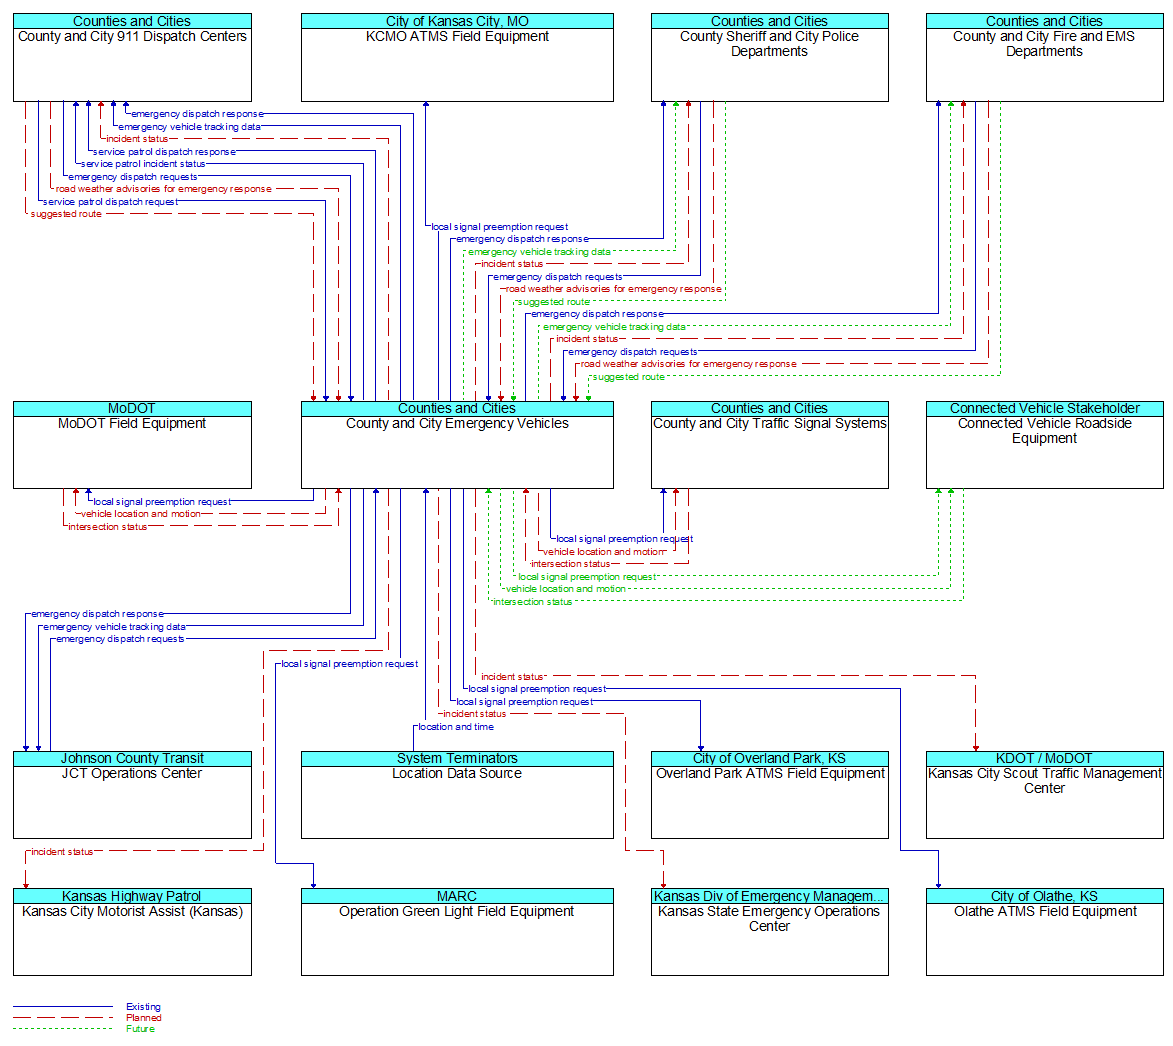Click Kansas City Scout Traffic Management Center
Screen dimensions: 1173x1046
pyautogui.click(x=1044, y=795)
